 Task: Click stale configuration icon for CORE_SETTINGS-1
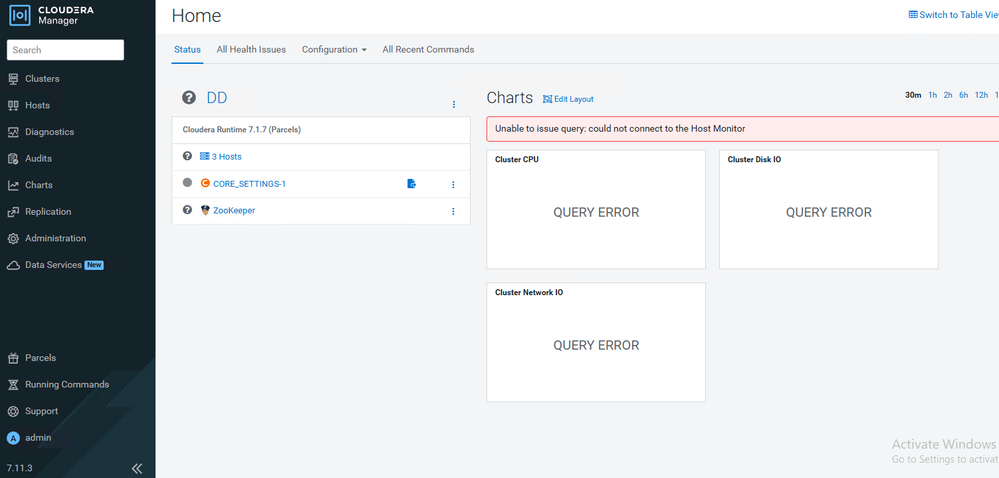[x=412, y=184]
